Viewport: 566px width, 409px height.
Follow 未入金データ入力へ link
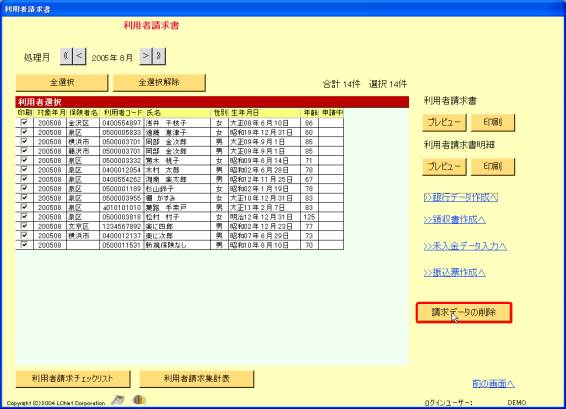pyautogui.click(x=465, y=246)
